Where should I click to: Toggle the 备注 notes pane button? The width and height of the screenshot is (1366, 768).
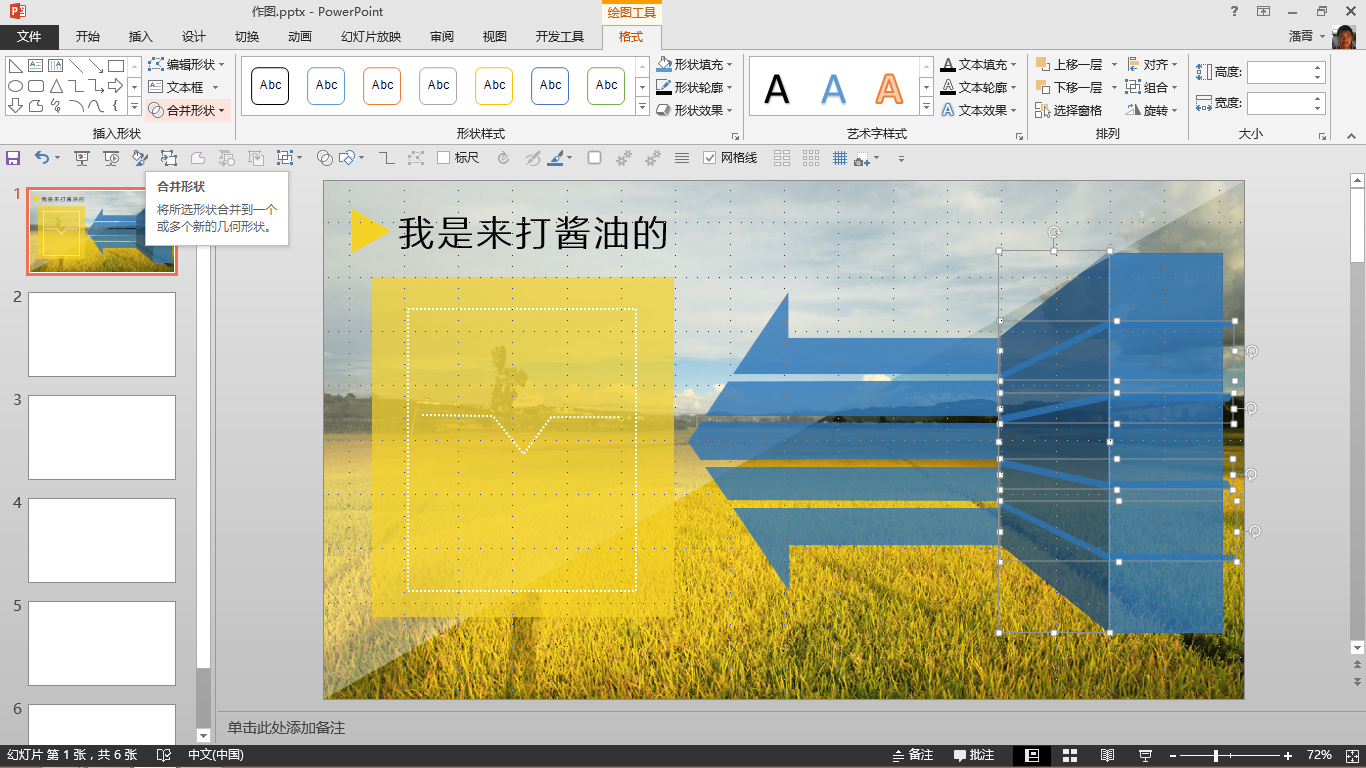point(912,755)
